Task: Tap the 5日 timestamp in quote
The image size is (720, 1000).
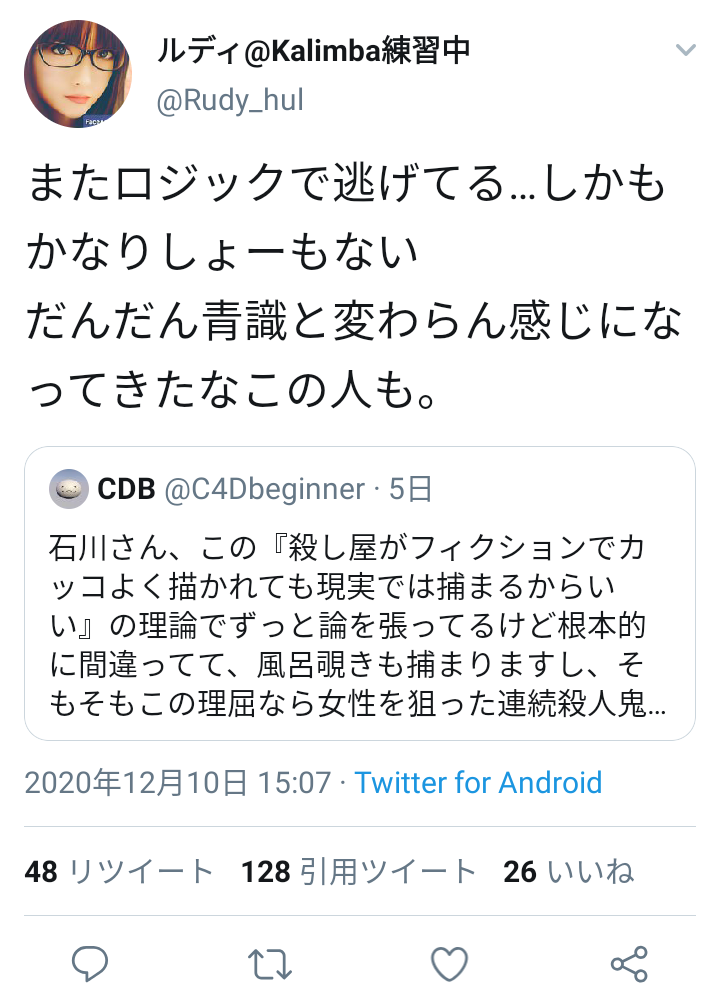Action: [x=411, y=489]
